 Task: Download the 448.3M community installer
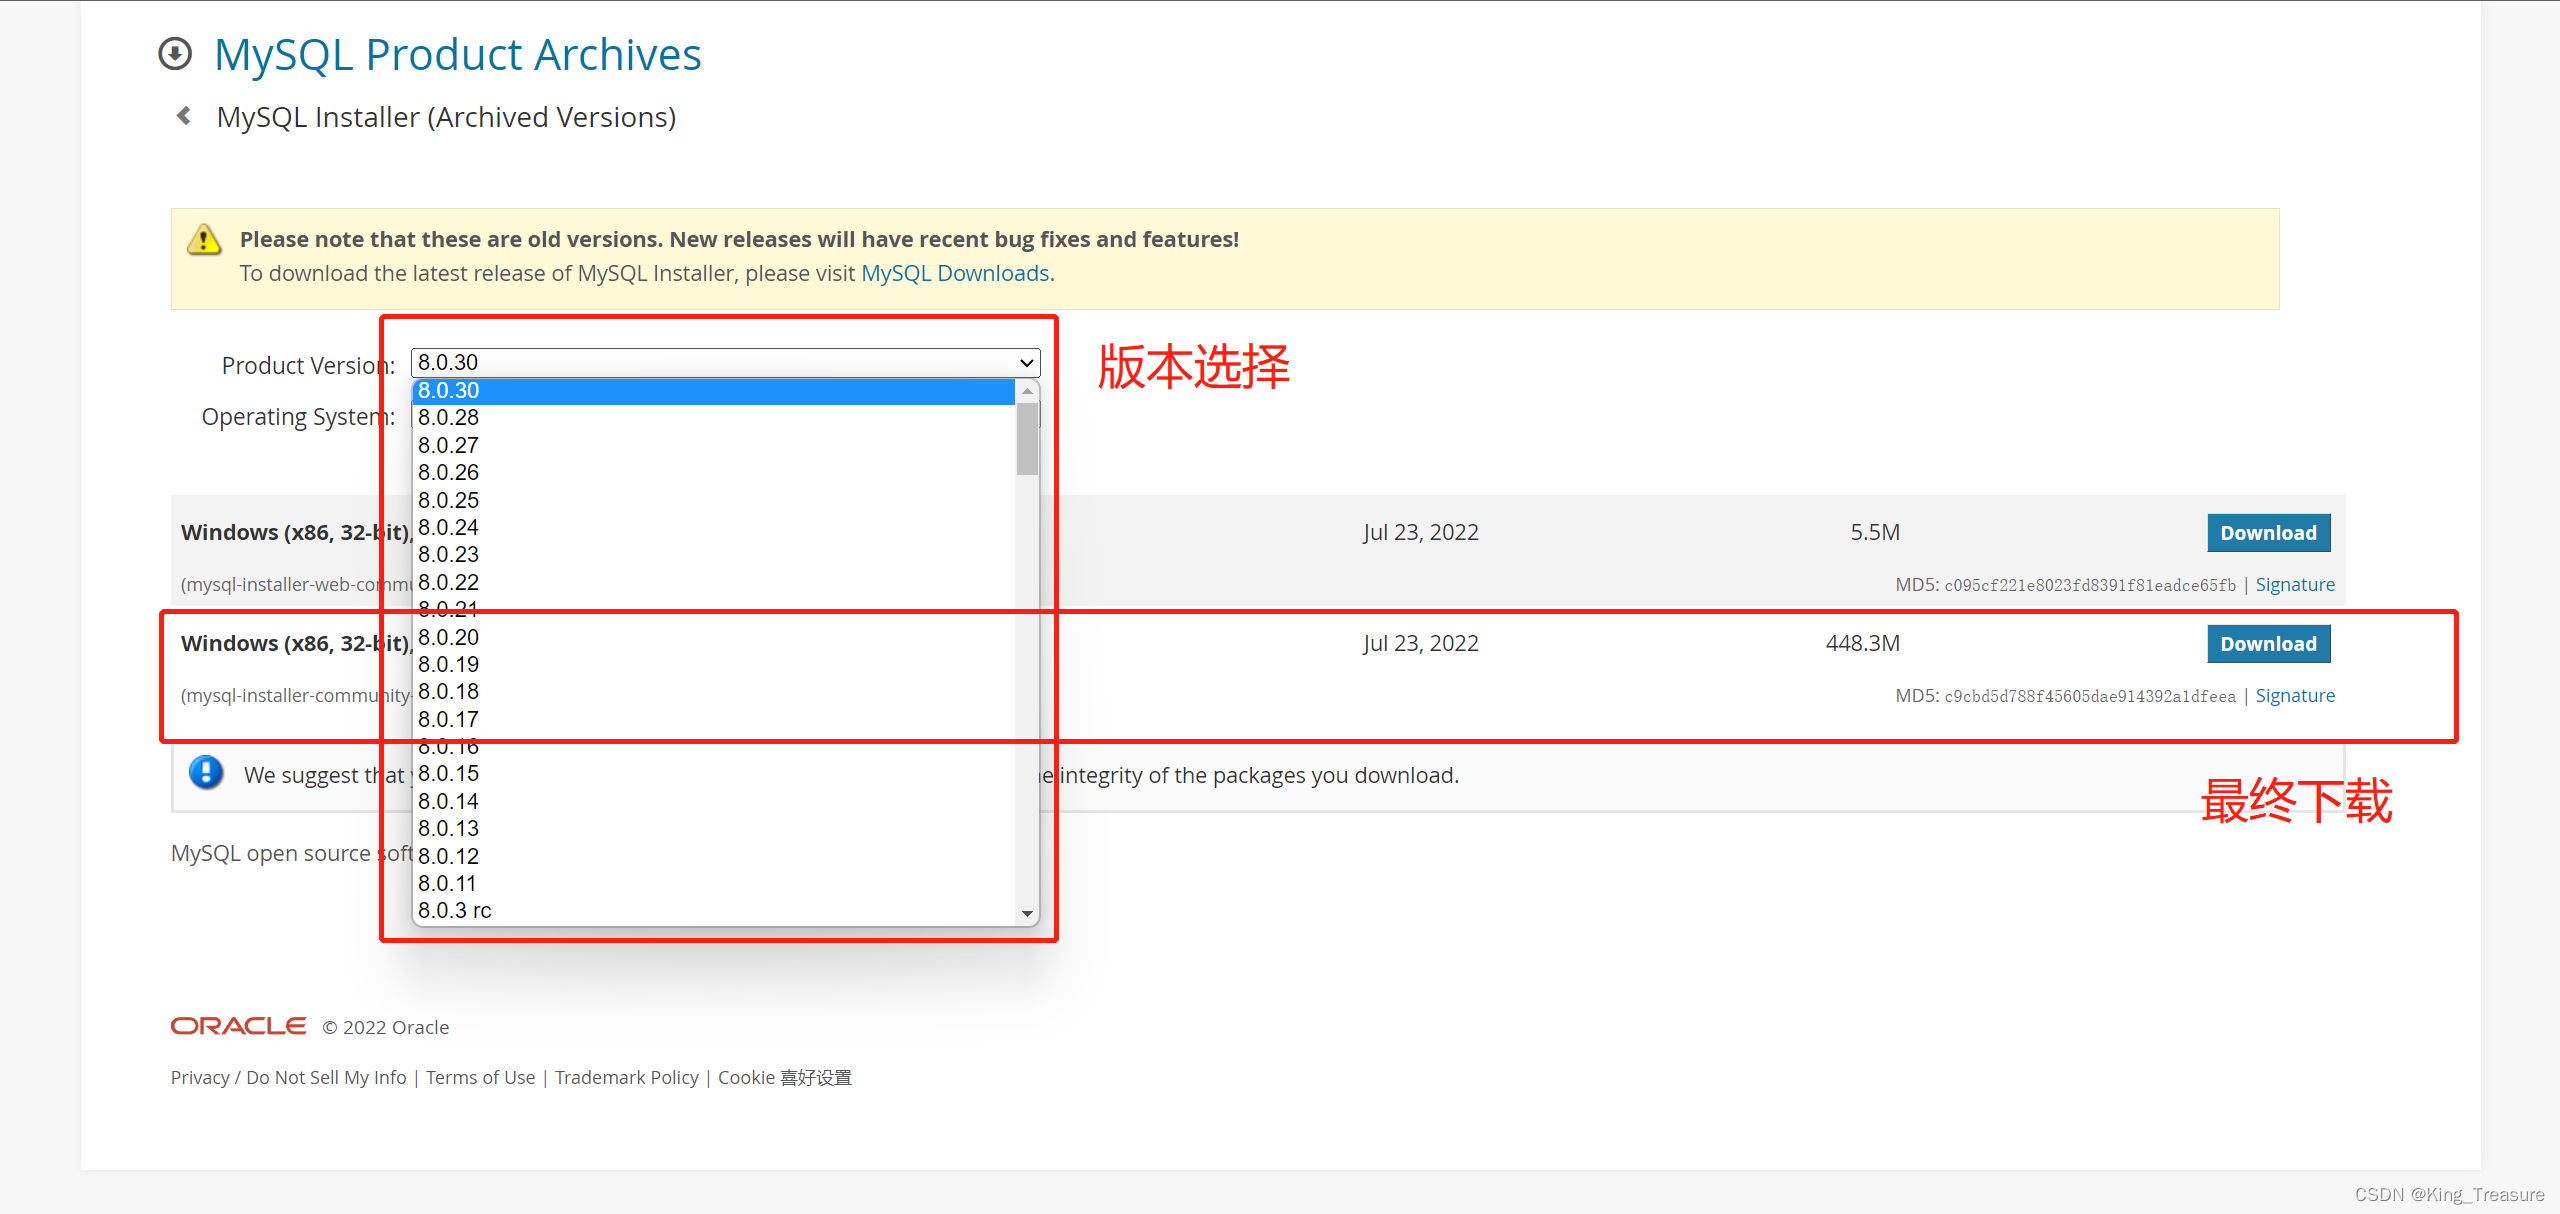click(2268, 644)
